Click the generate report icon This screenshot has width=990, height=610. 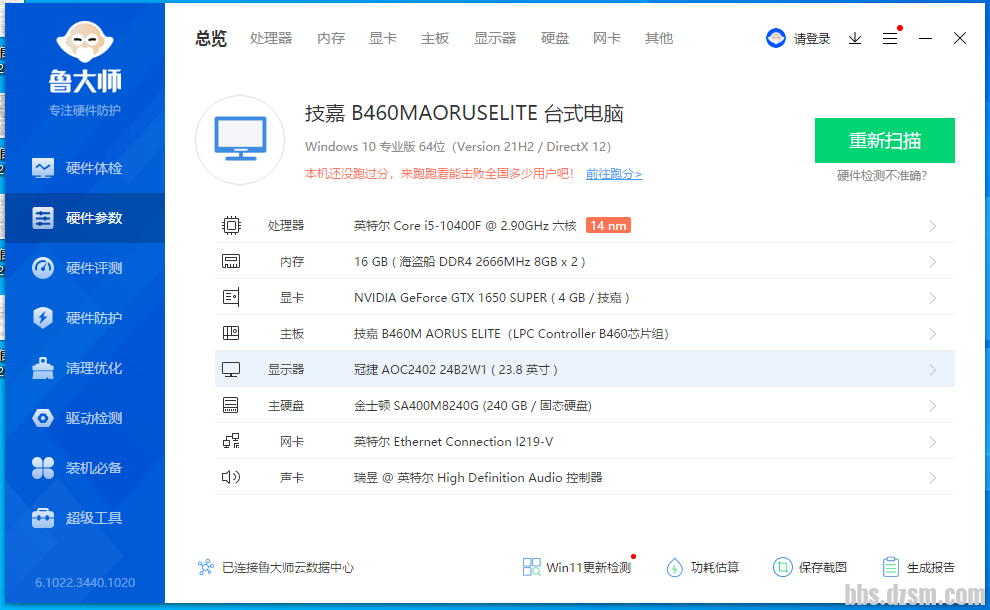tap(891, 567)
